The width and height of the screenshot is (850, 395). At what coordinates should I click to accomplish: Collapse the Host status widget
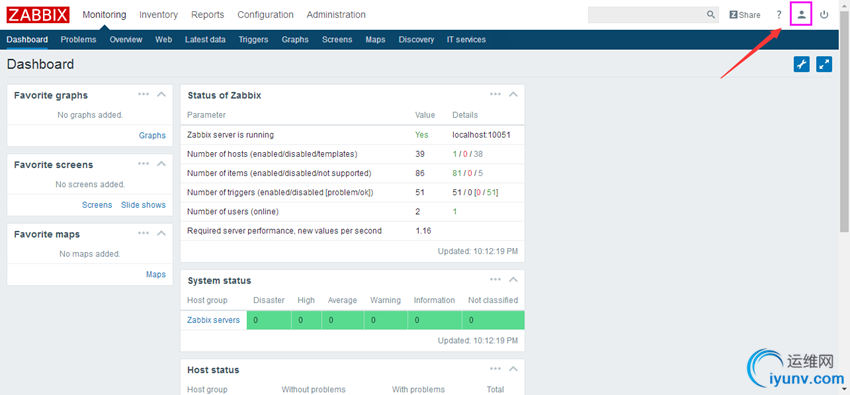(513, 368)
